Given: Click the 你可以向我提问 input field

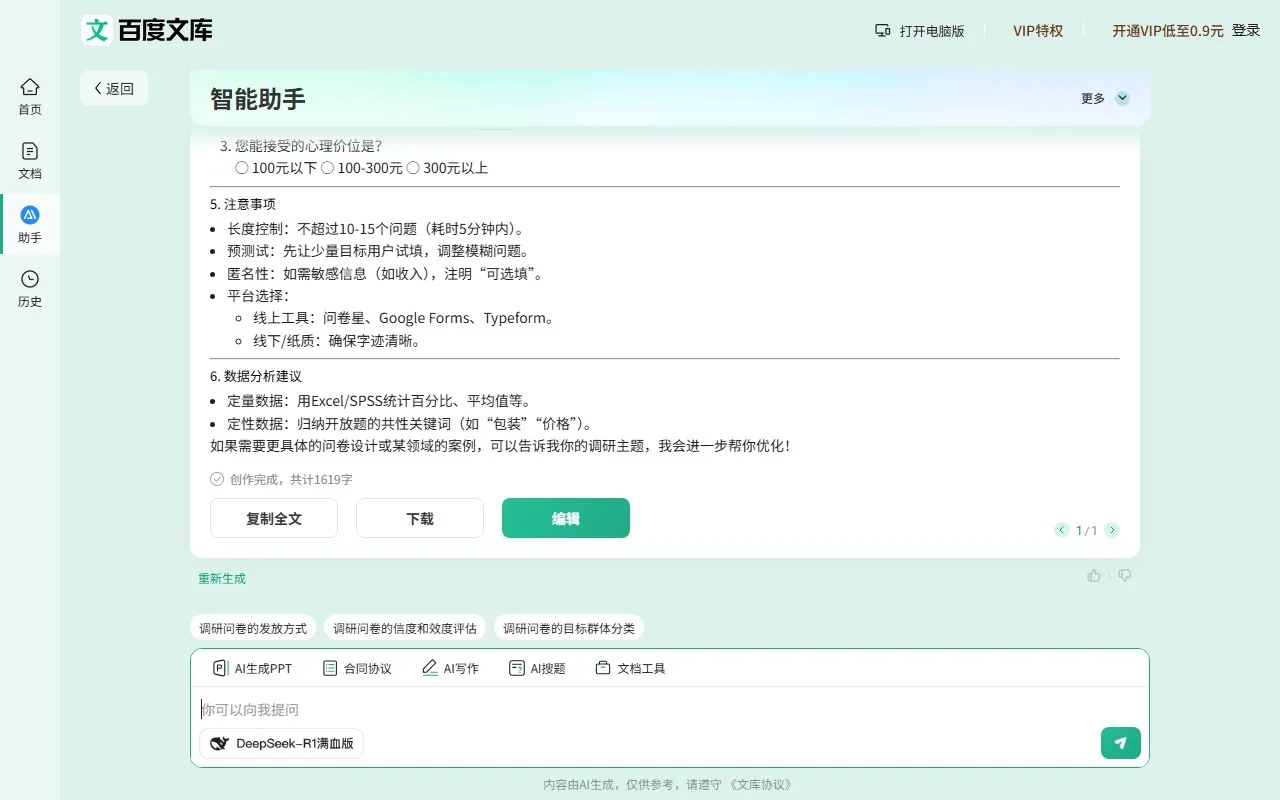Looking at the screenshot, I should click(x=640, y=709).
